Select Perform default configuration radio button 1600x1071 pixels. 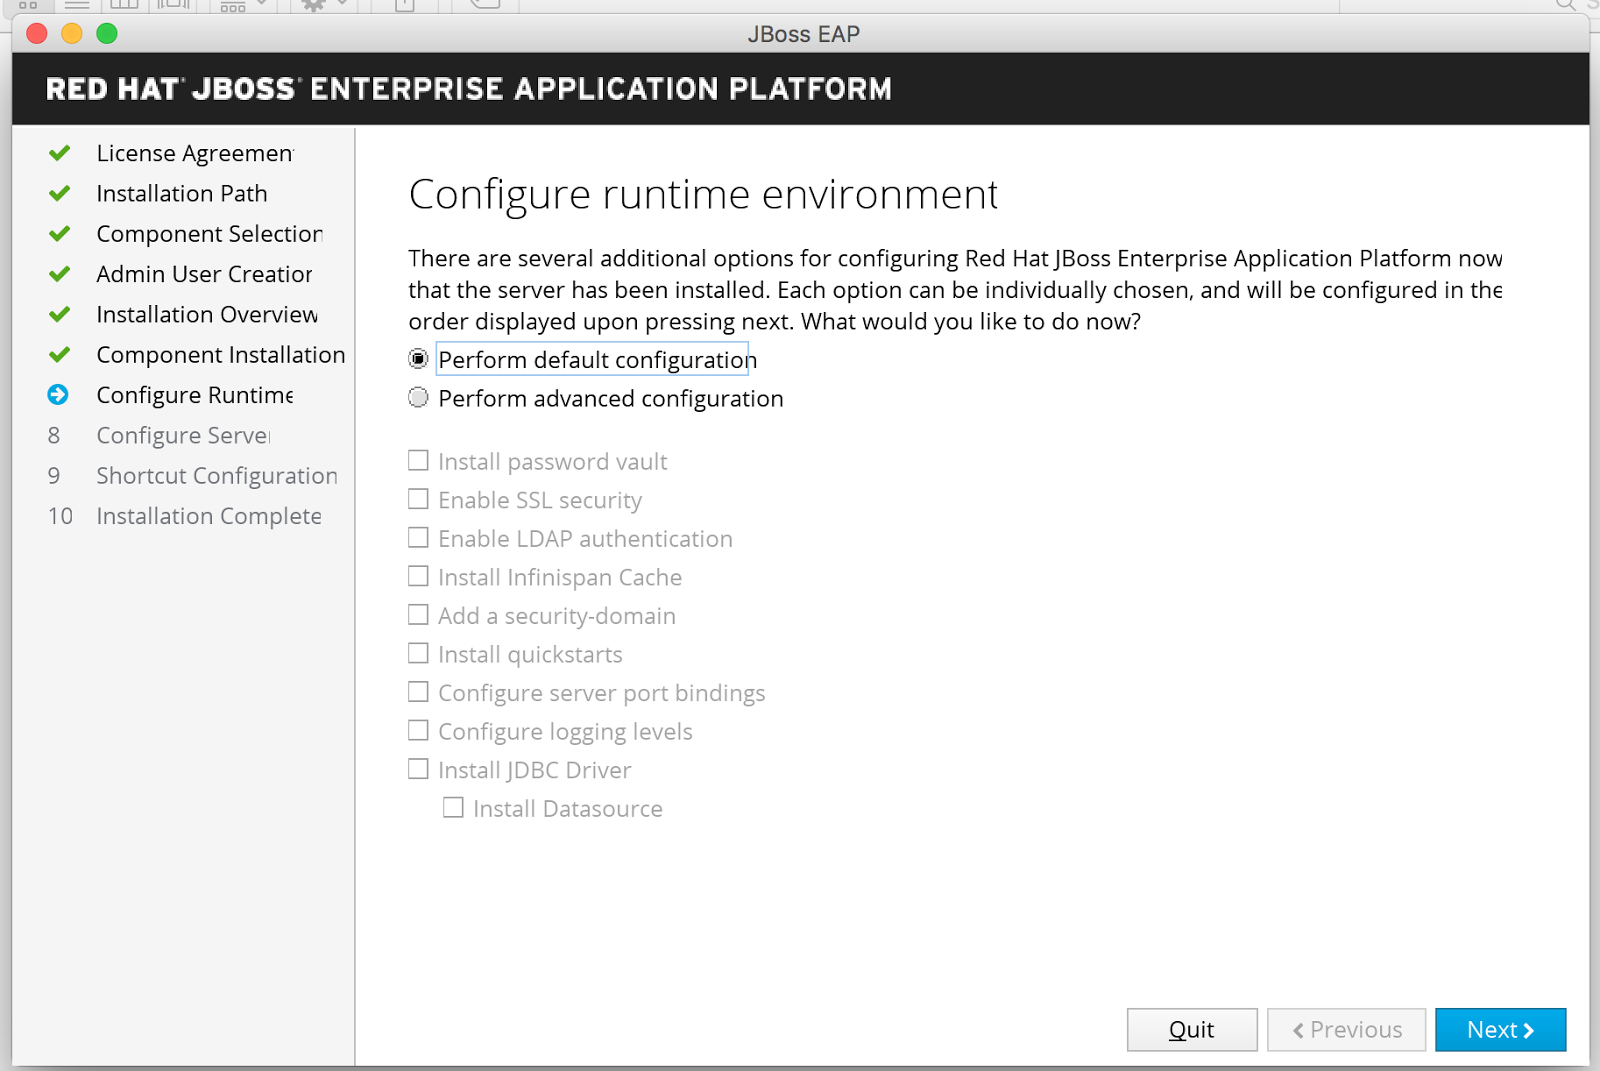coord(418,359)
